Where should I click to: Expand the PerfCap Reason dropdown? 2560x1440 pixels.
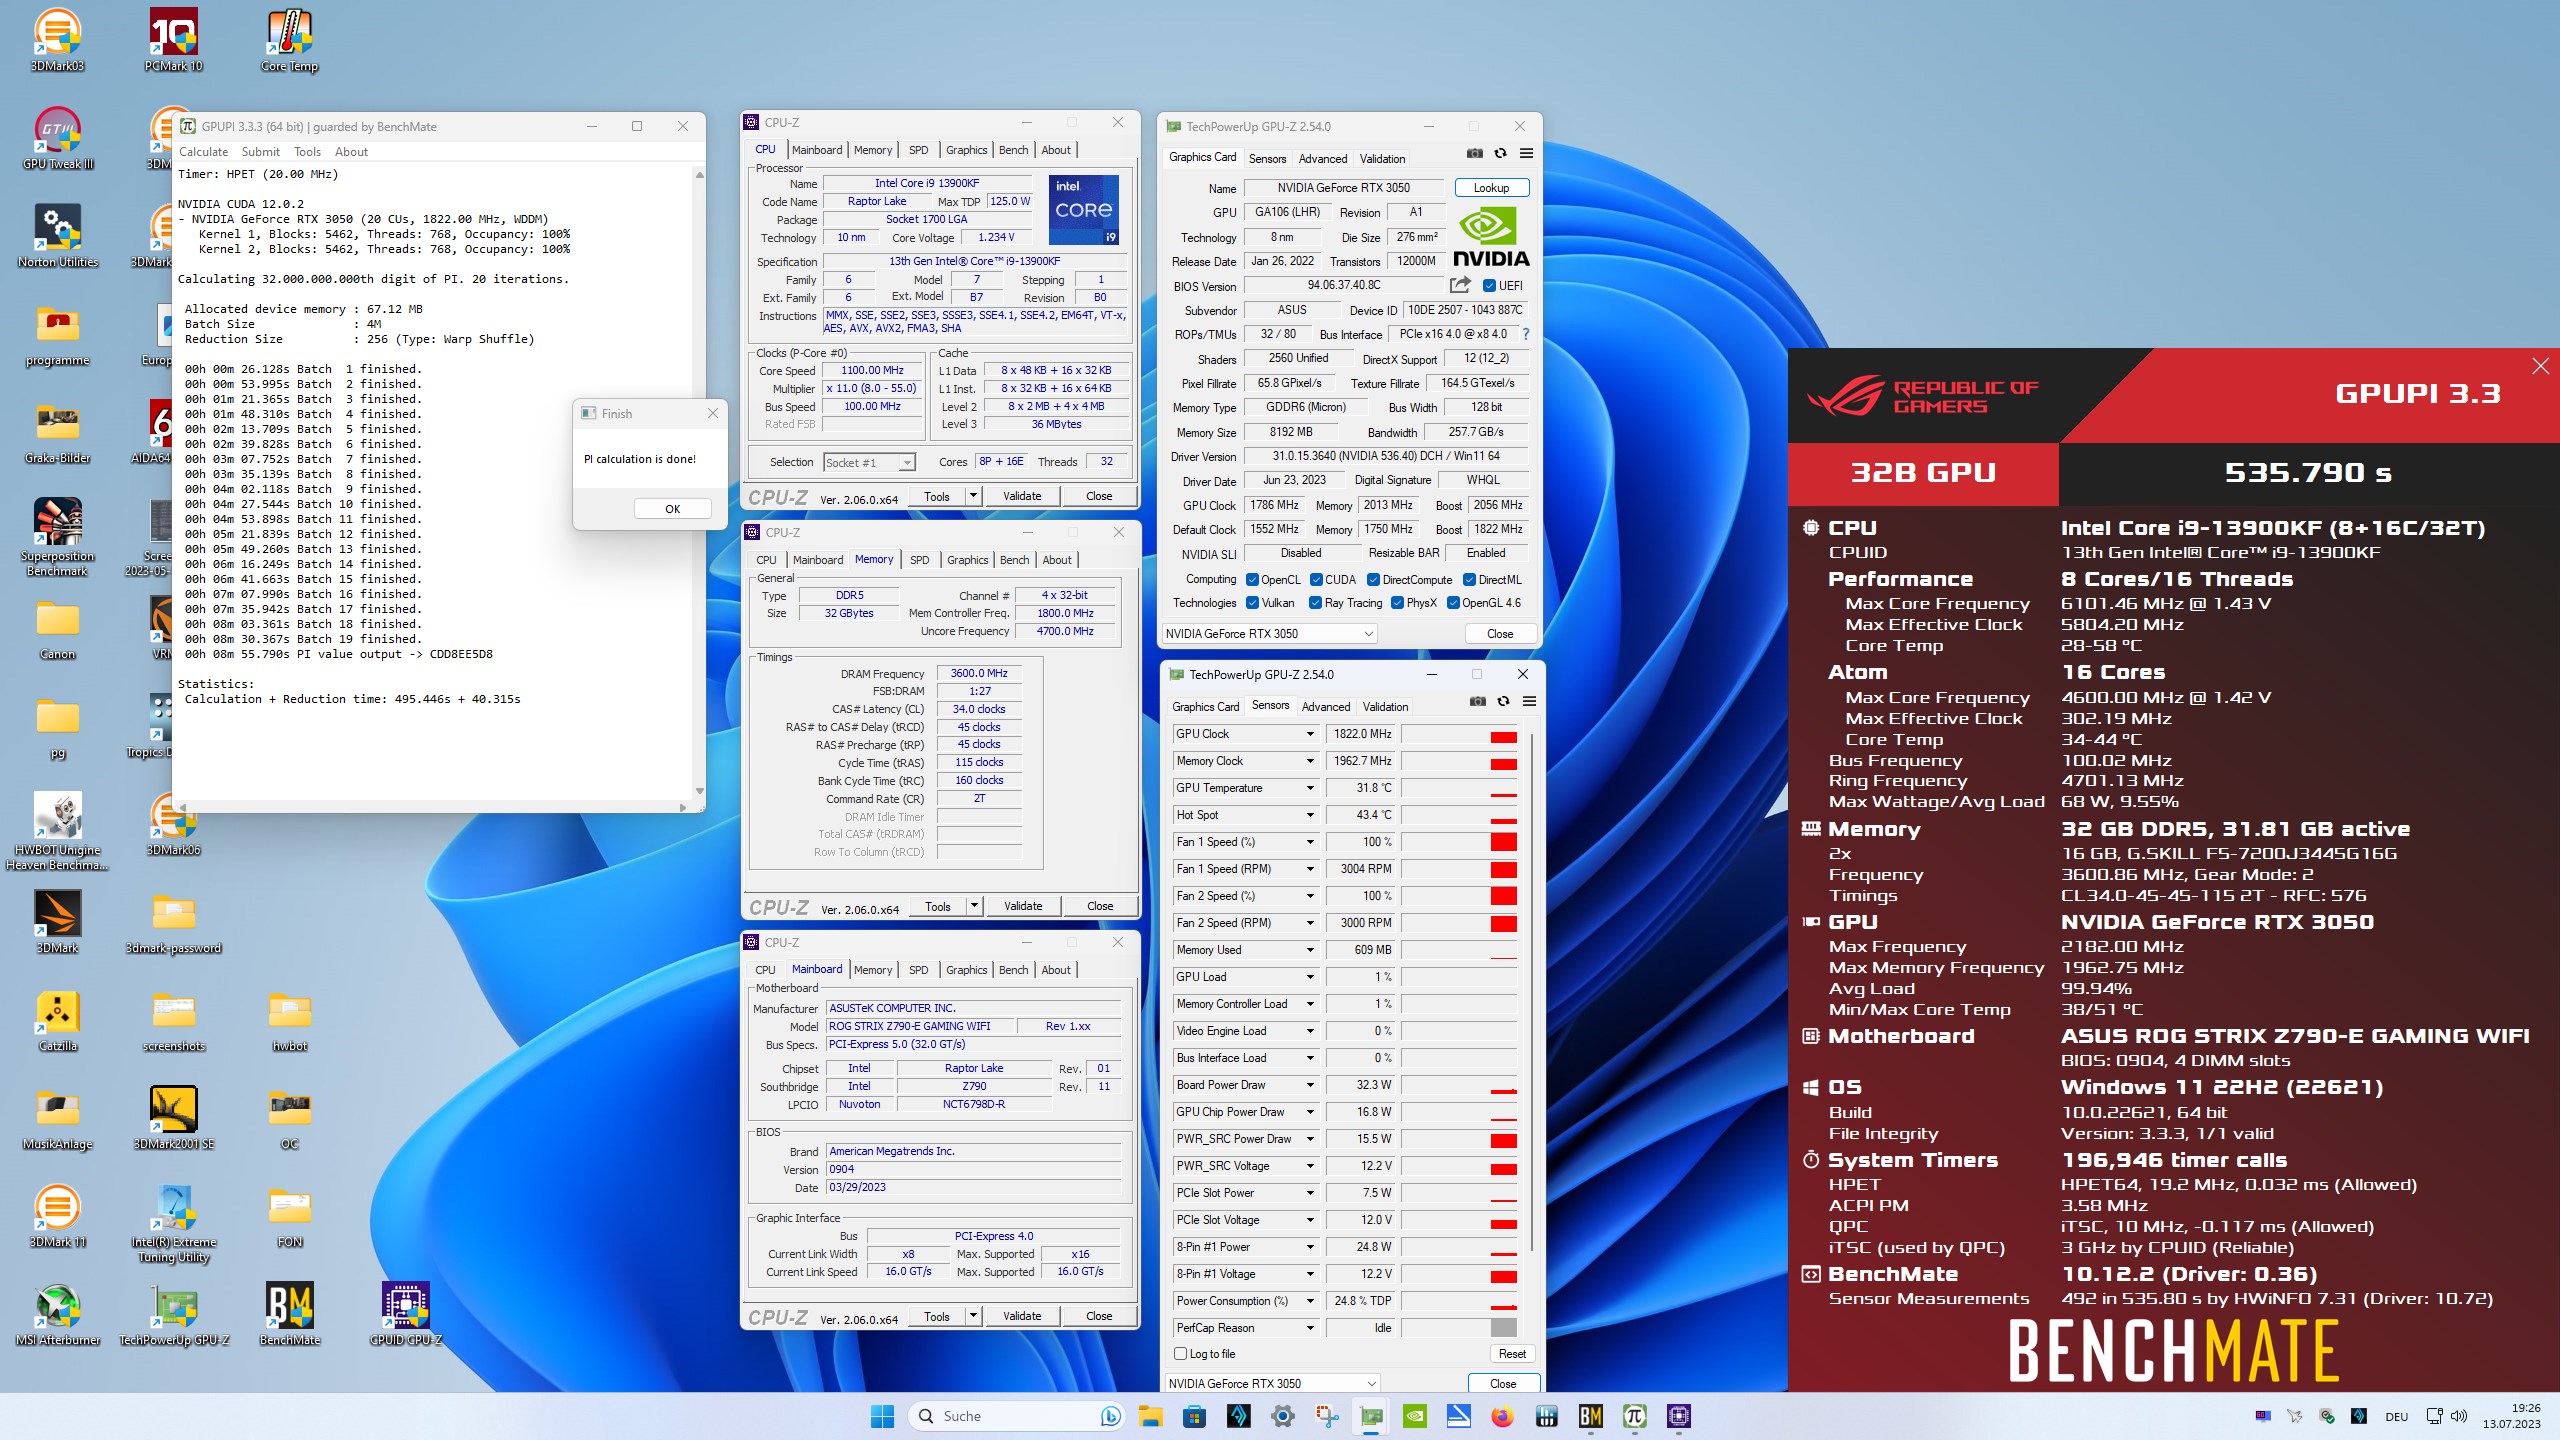[1310, 1328]
